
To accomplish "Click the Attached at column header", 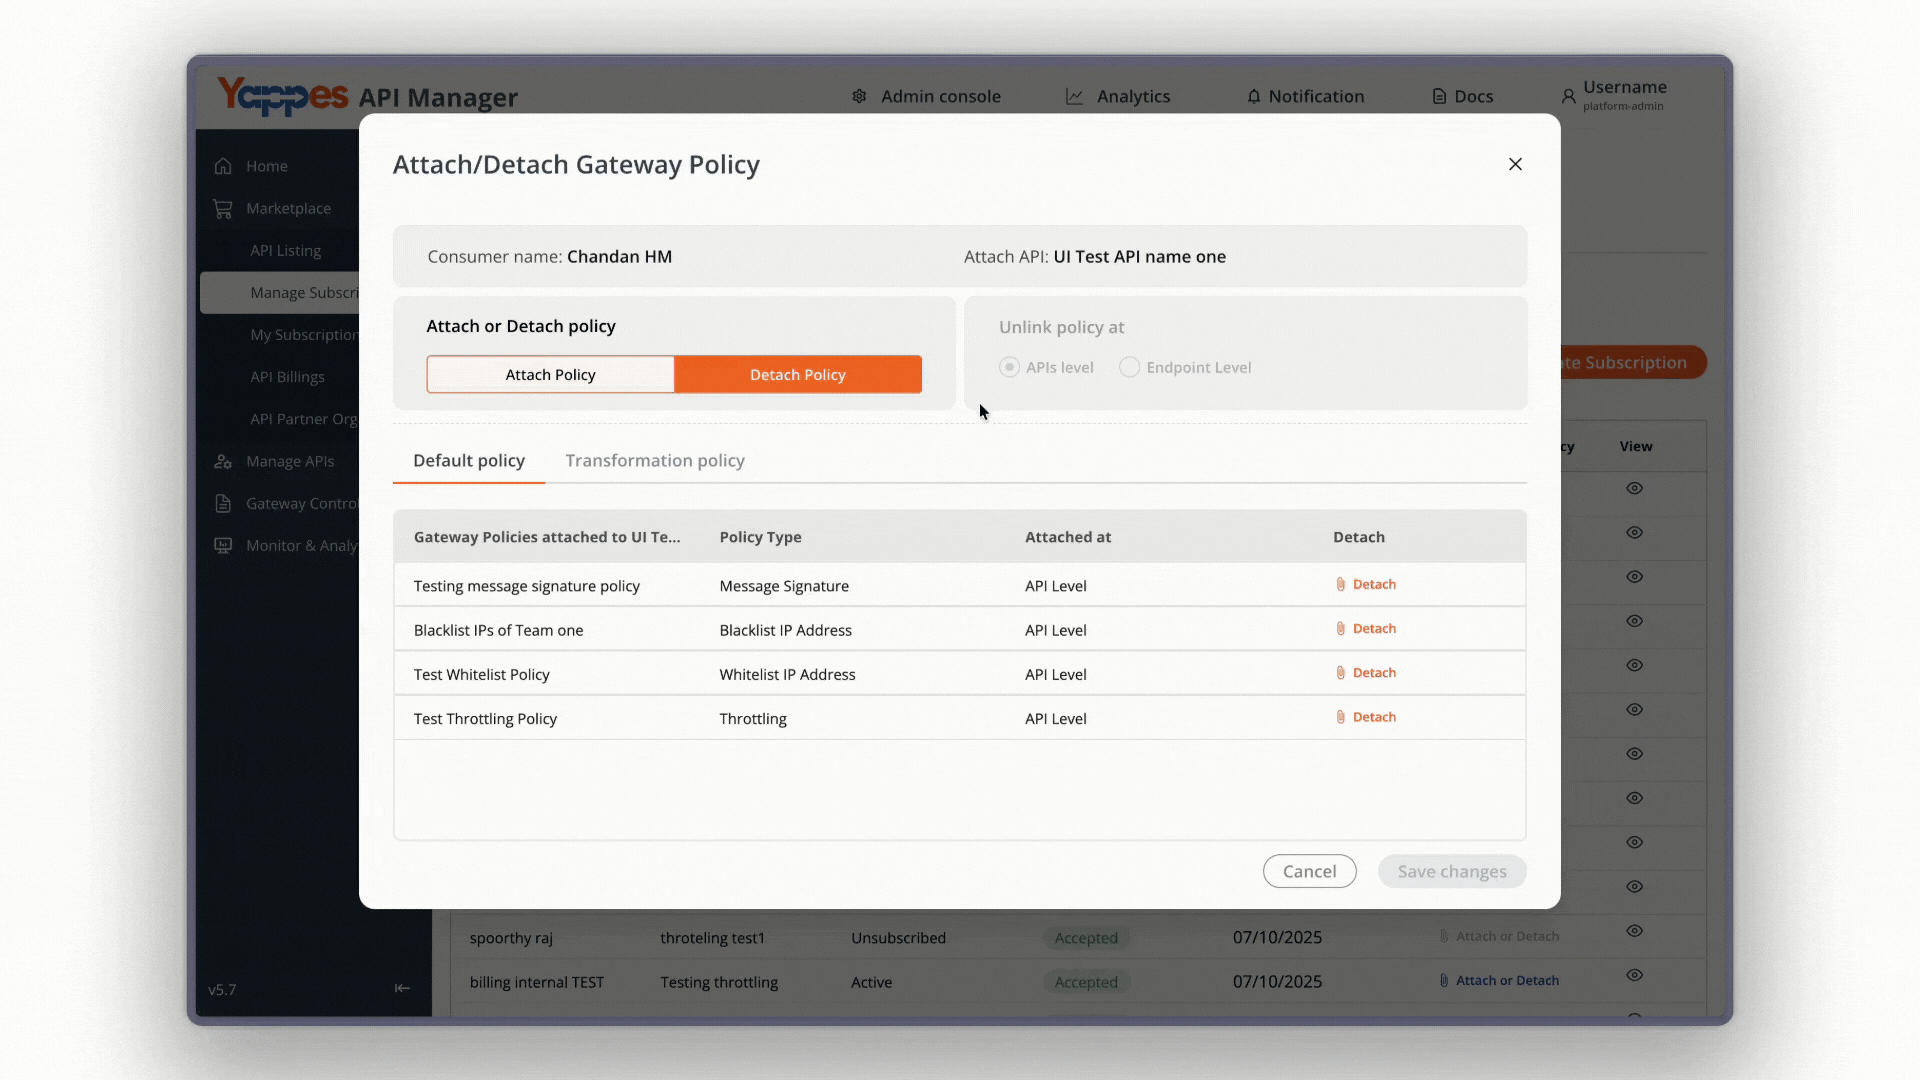I will pos(1068,537).
